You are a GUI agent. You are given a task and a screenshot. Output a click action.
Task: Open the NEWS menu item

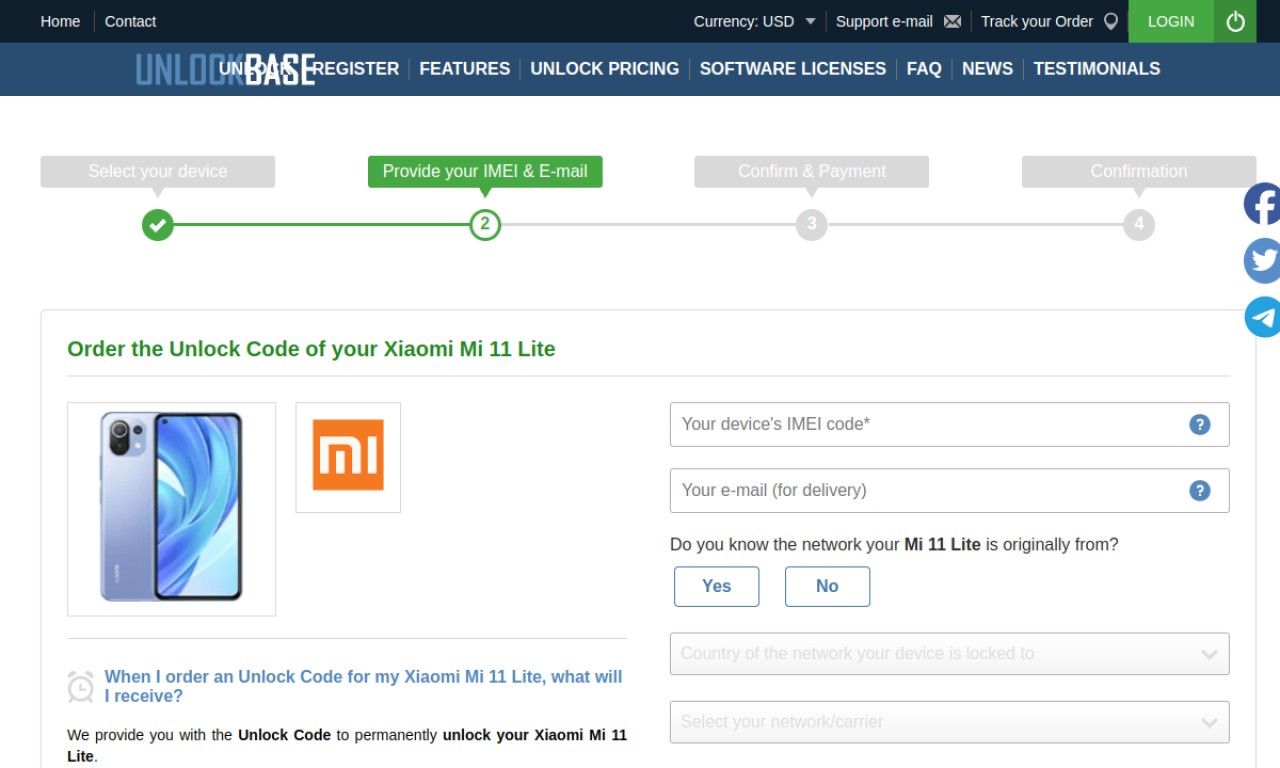pyautogui.click(x=987, y=69)
